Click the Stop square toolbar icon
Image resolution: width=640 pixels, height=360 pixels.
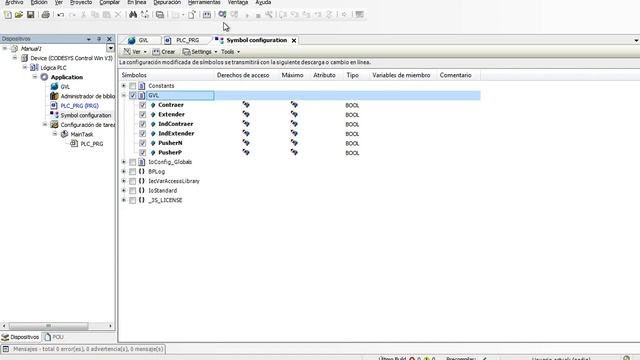click(x=258, y=16)
